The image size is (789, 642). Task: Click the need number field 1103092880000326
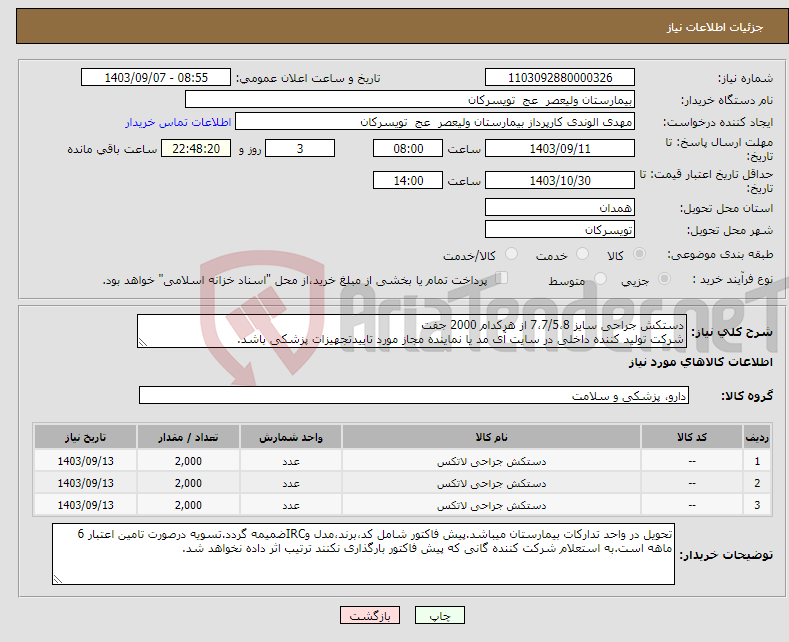(560, 77)
